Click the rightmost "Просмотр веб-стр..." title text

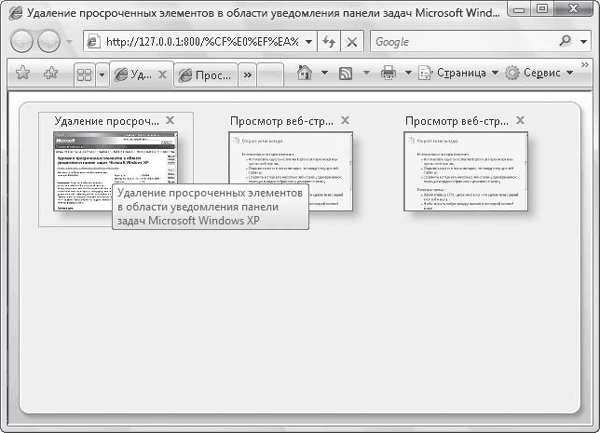pos(457,121)
